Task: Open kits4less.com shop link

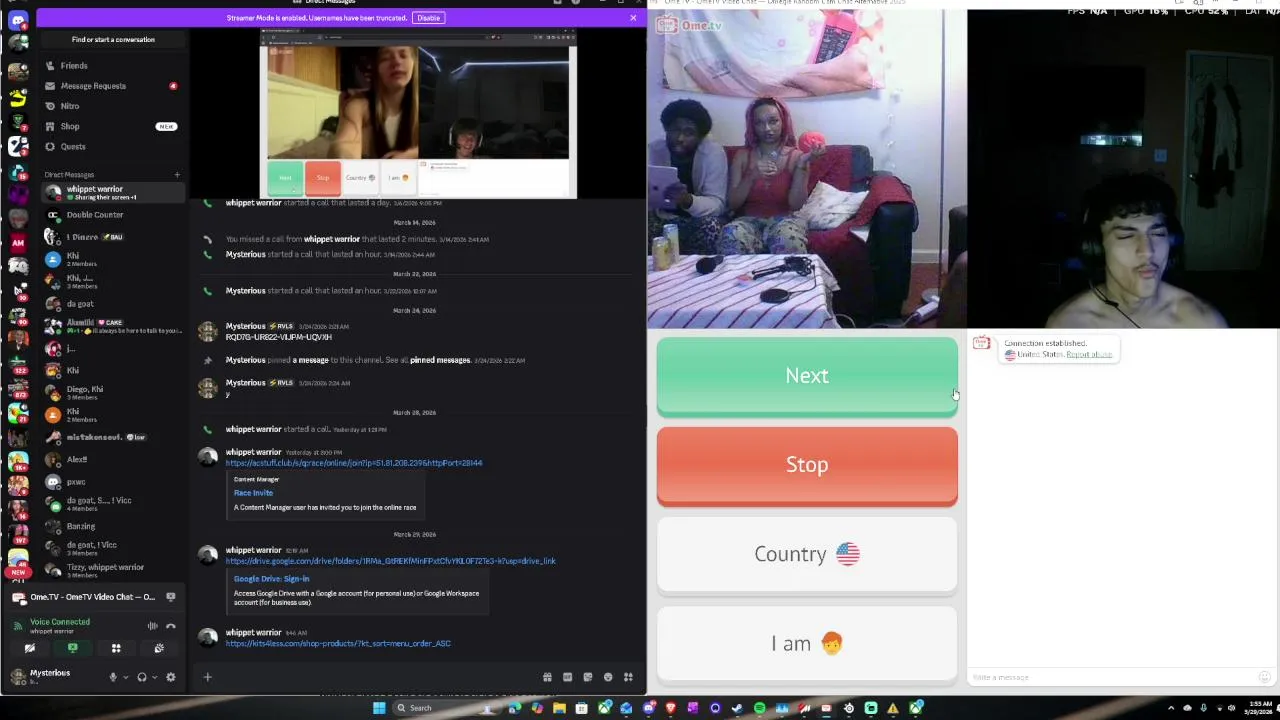Action: point(338,644)
